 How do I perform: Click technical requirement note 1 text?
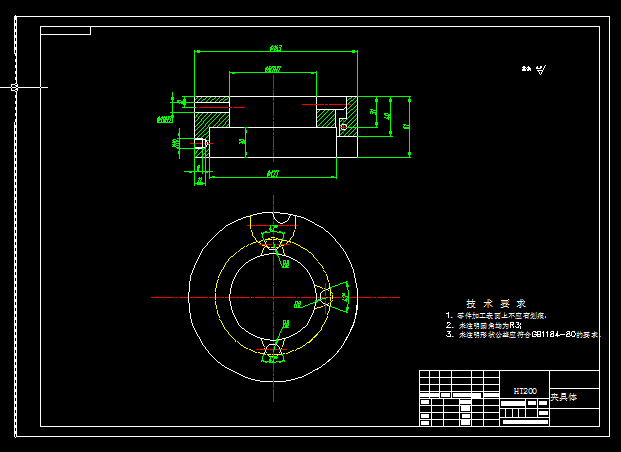click(496, 316)
